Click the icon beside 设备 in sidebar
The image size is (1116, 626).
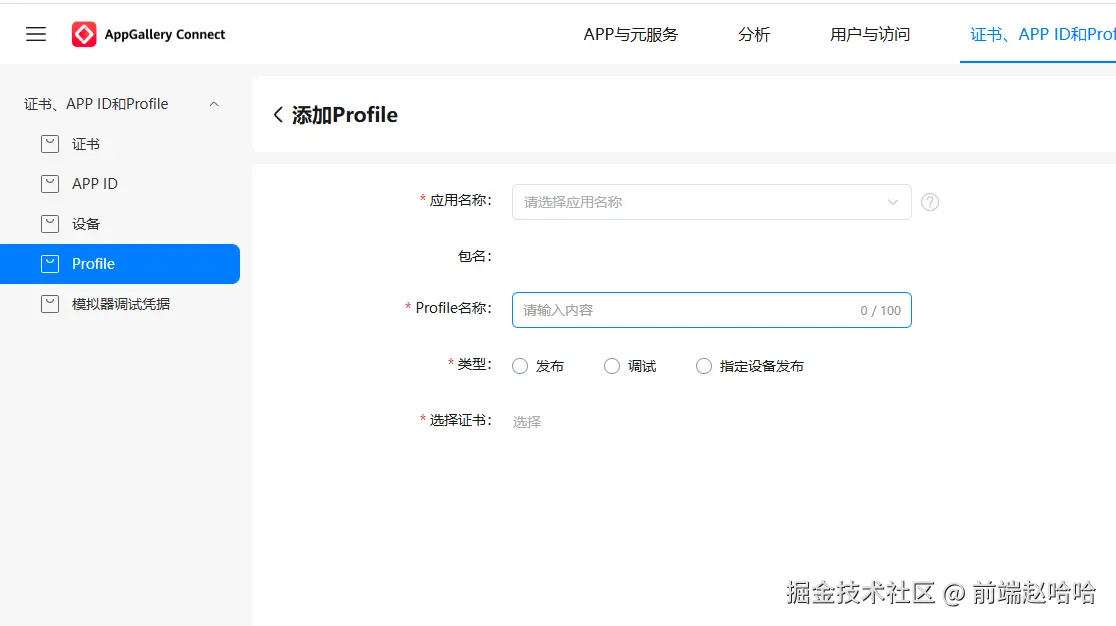50,223
